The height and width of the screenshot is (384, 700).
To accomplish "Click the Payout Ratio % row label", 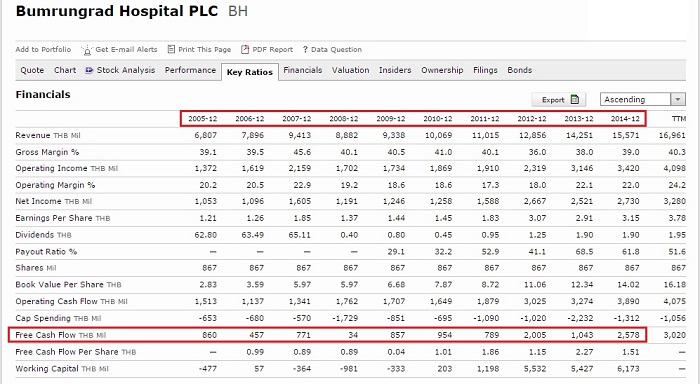I will click(46, 252).
